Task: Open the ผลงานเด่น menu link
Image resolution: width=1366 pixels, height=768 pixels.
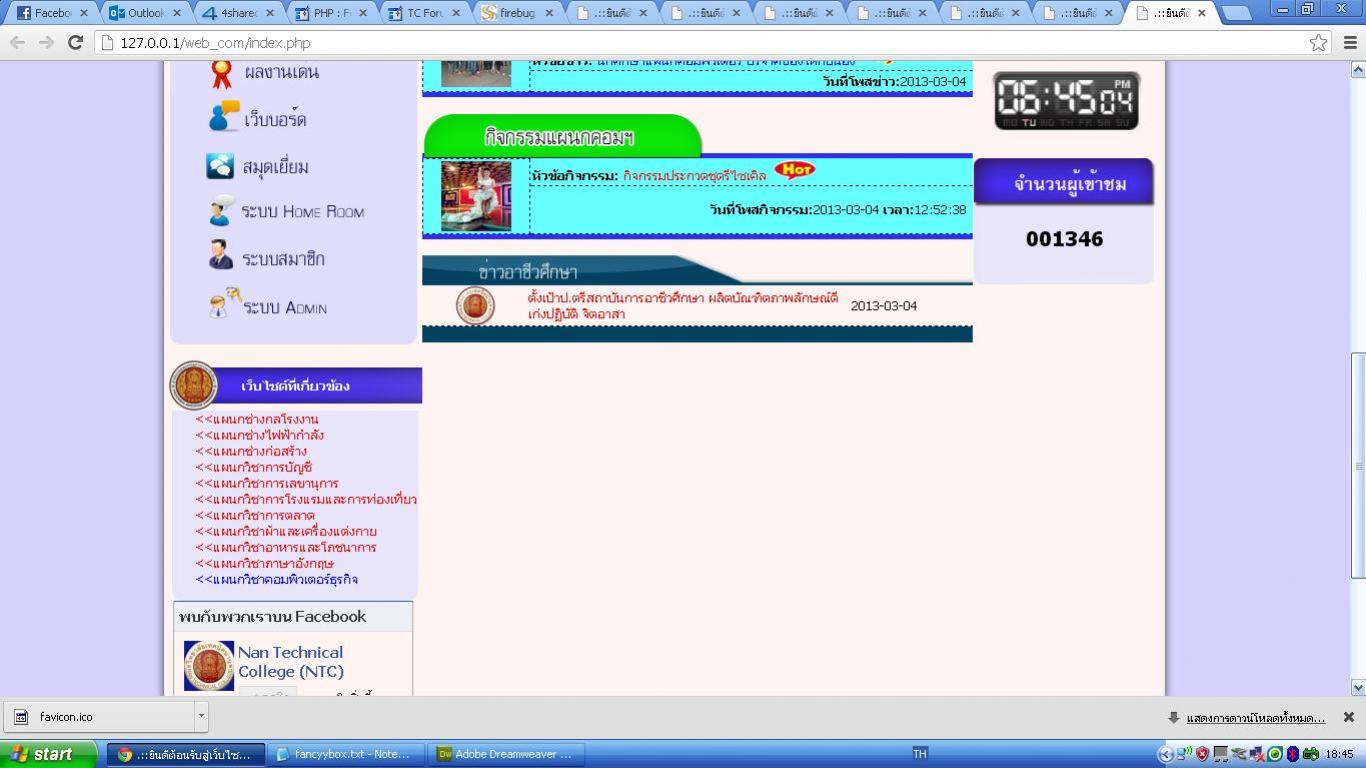Action: (282, 72)
